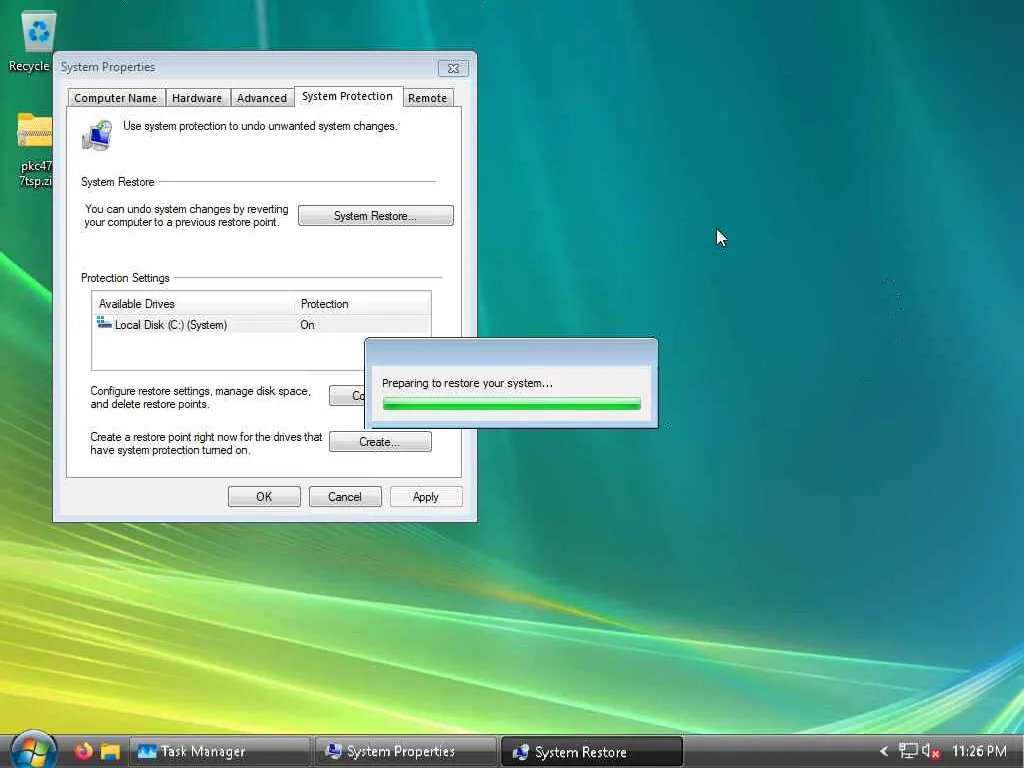Open the Hardware tab
The width and height of the screenshot is (1024, 768).
pos(197,98)
